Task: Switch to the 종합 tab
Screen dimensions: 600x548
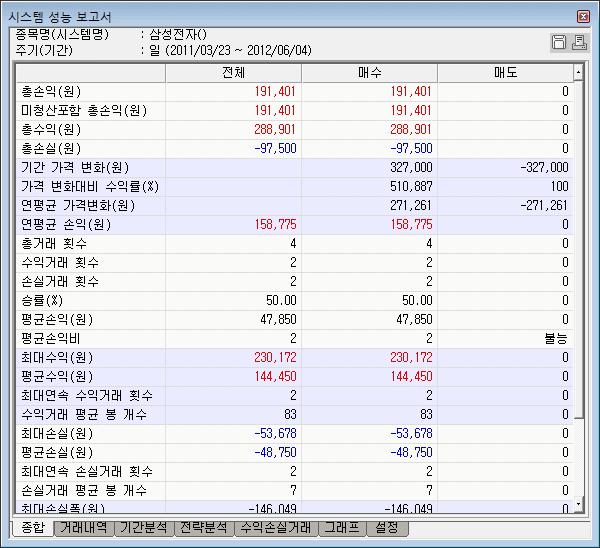Action: (32, 528)
